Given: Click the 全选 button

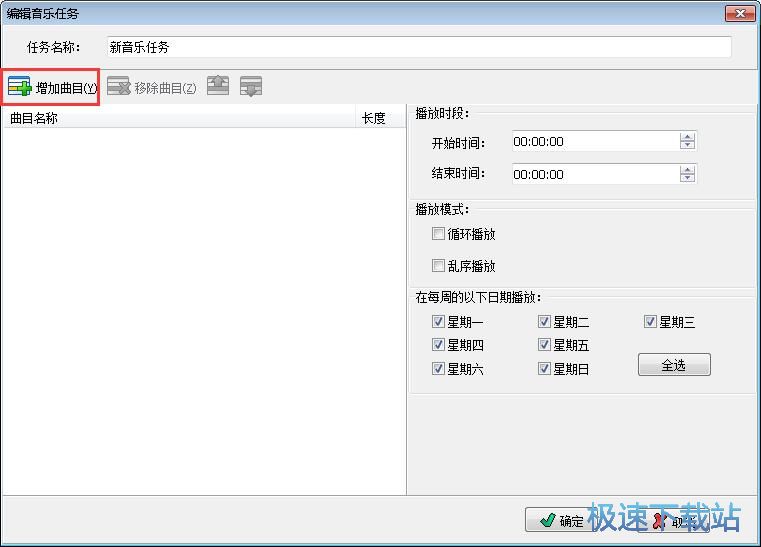Looking at the screenshot, I should 674,365.
